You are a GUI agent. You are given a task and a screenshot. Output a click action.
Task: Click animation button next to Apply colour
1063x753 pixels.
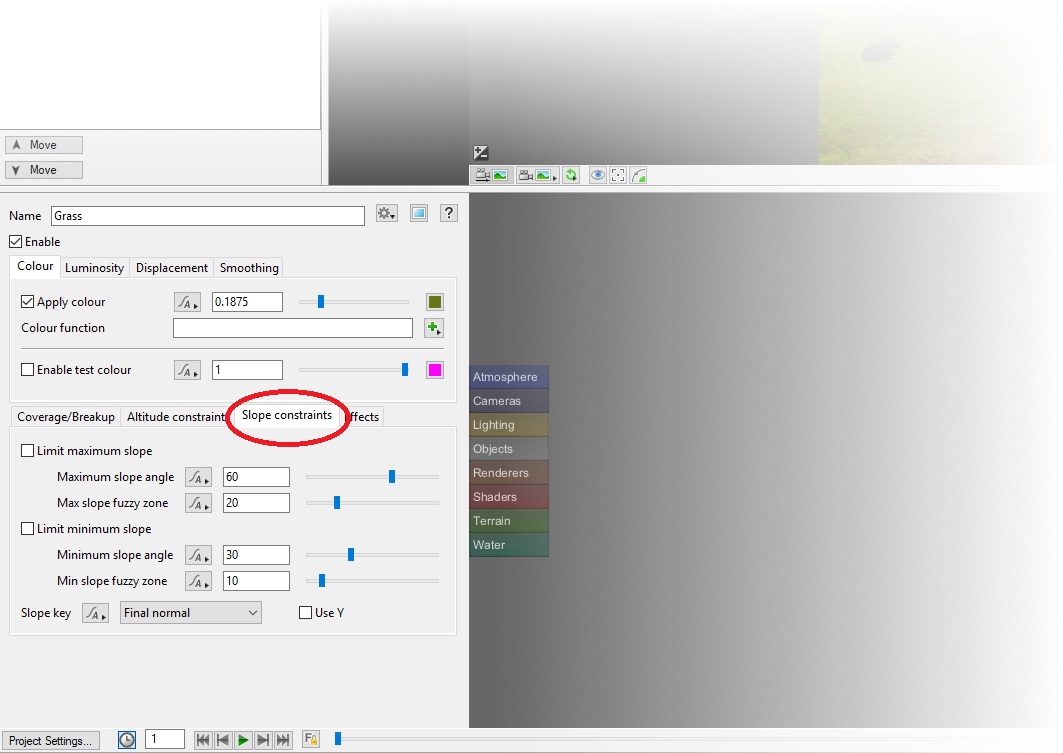pyautogui.click(x=187, y=302)
